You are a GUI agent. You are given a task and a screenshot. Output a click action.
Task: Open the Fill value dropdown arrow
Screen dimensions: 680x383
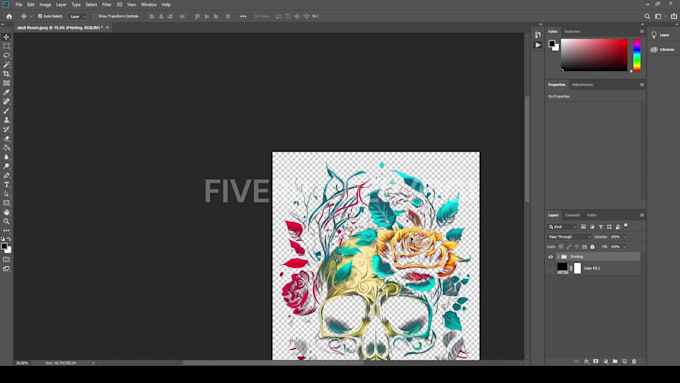(624, 246)
